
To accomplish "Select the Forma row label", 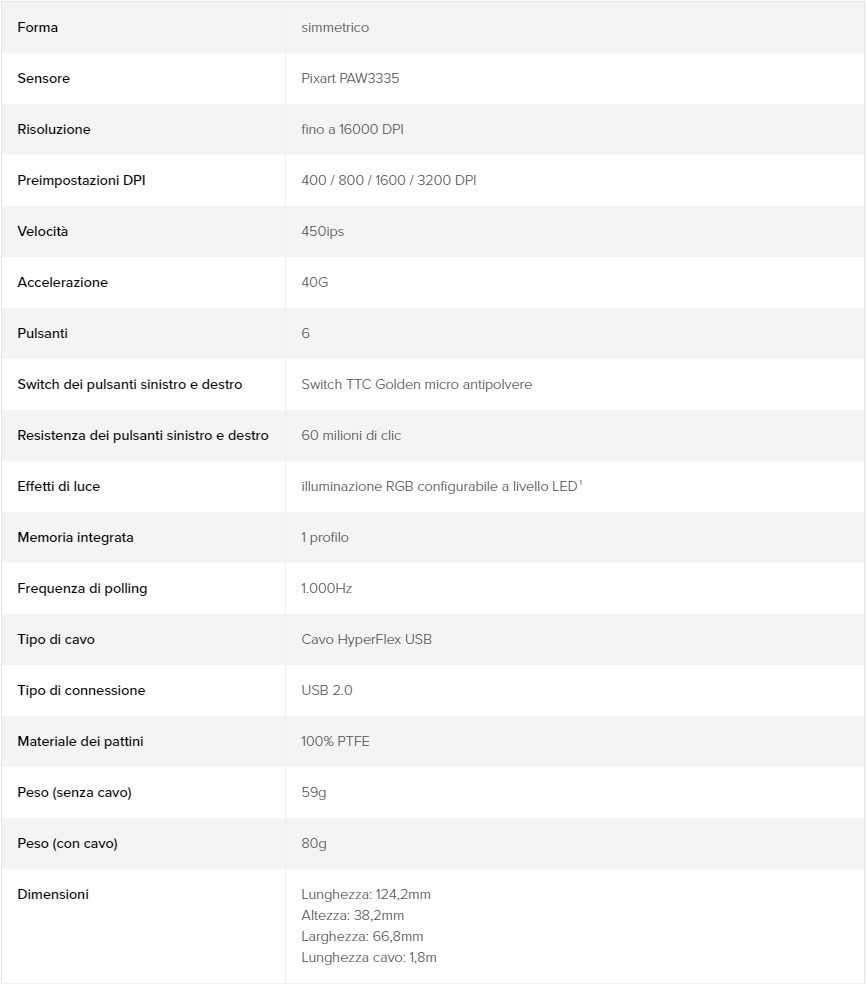I will pos(38,27).
